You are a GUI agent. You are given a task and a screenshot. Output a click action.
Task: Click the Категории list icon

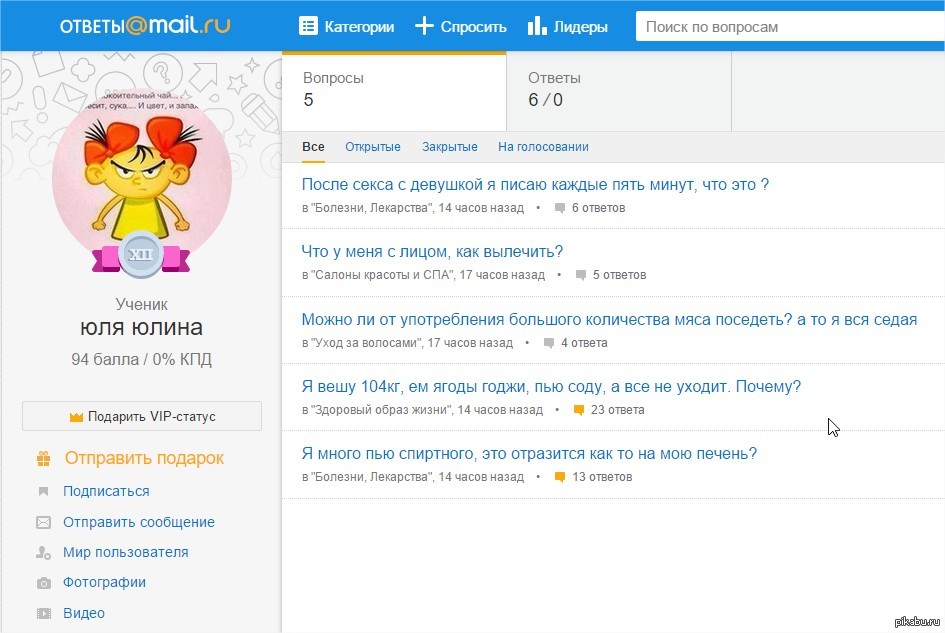(308, 26)
